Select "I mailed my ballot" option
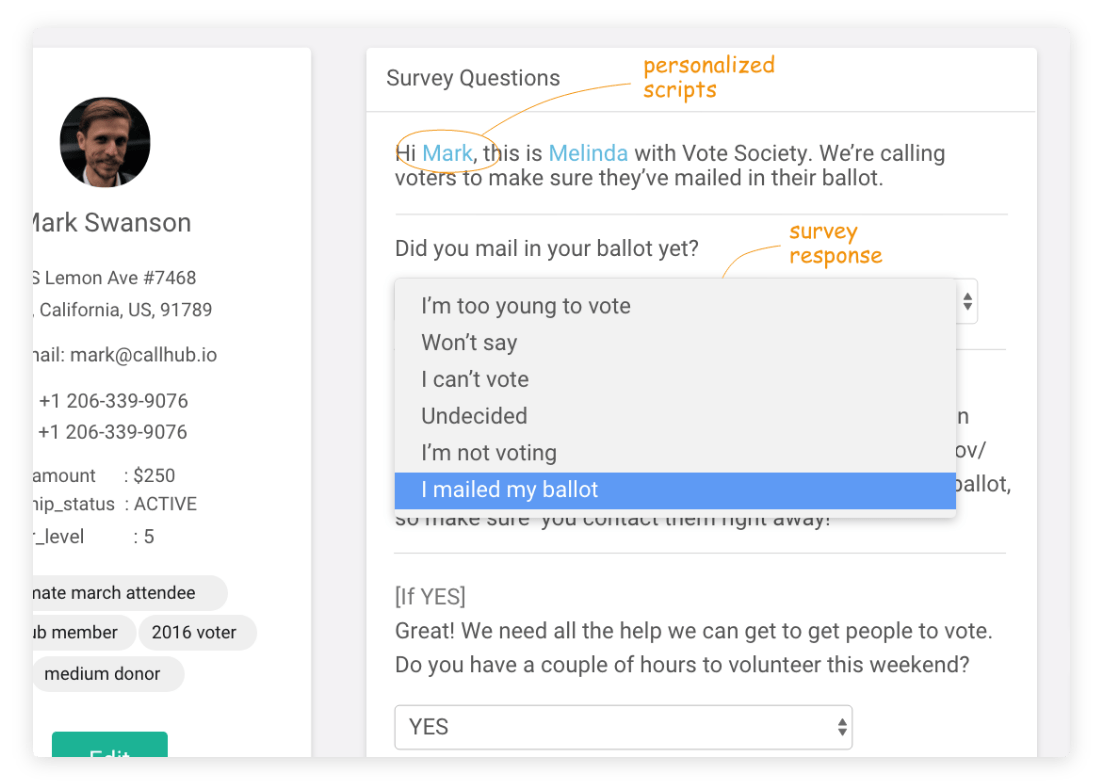The width and height of the screenshot is (1104, 784). click(x=675, y=490)
